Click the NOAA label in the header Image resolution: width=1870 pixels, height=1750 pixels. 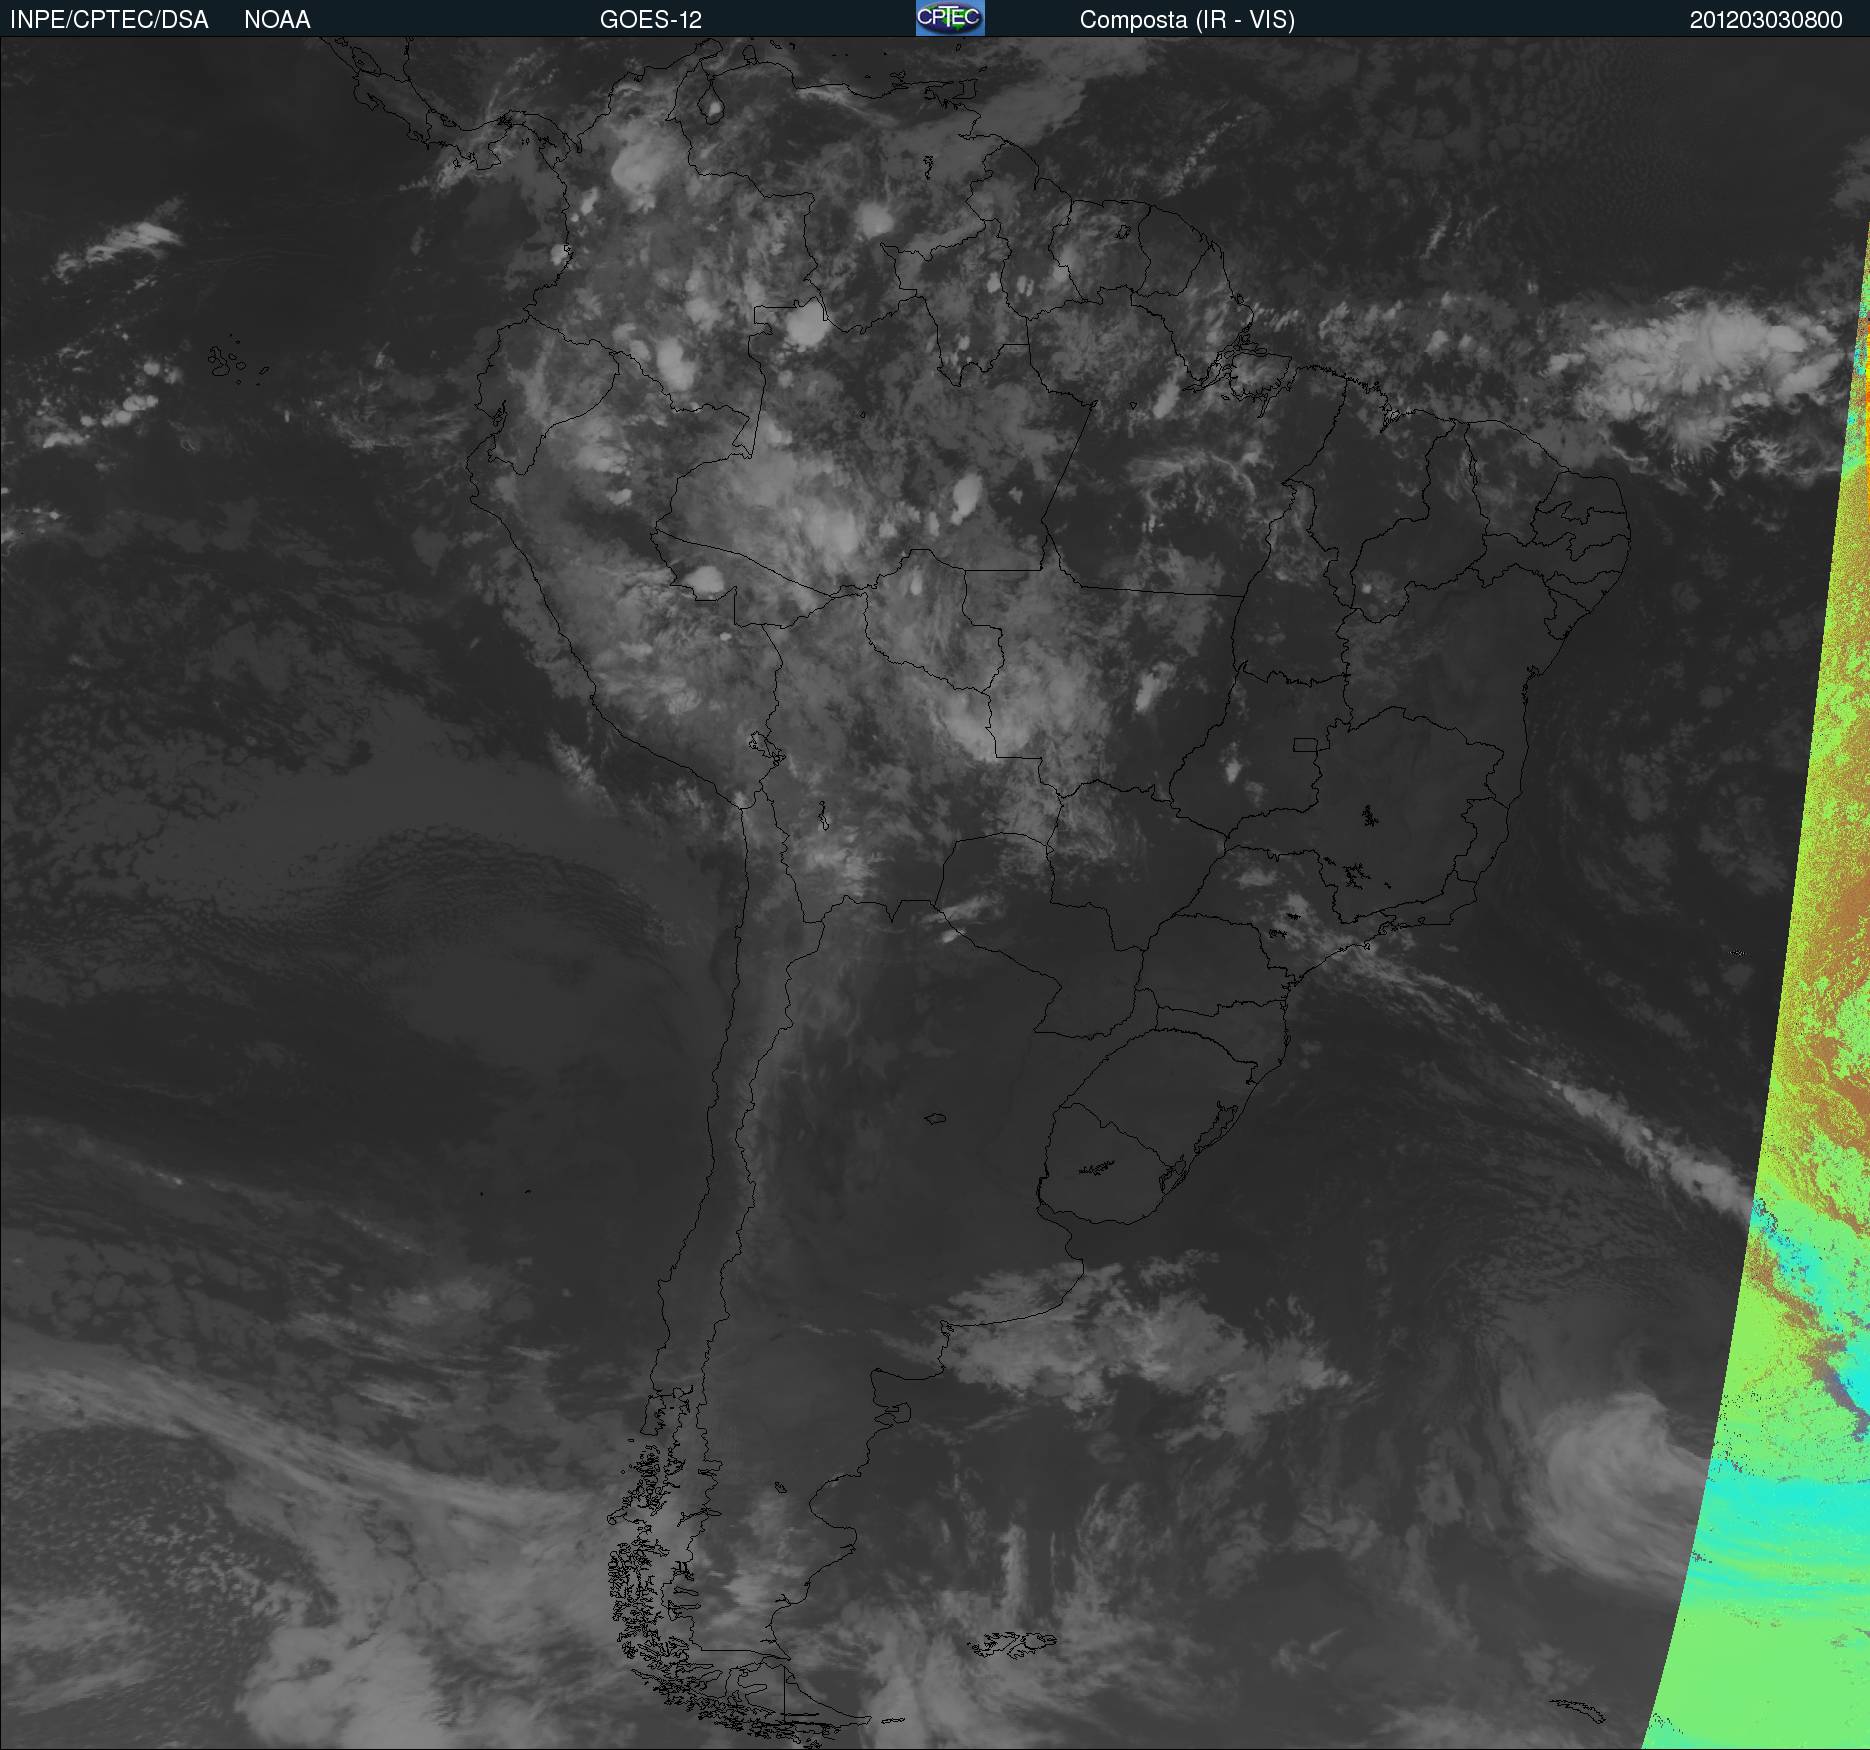coord(277,20)
